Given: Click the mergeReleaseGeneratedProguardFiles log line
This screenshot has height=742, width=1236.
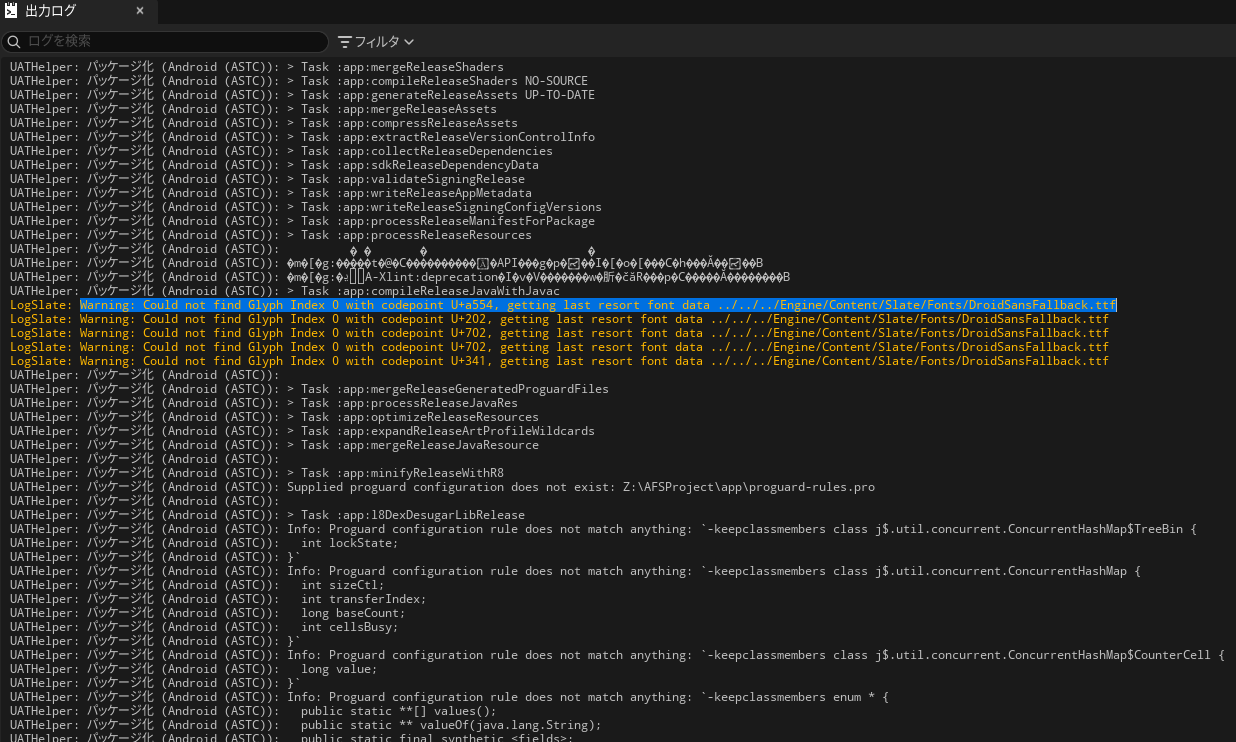Looking at the screenshot, I should (309, 389).
